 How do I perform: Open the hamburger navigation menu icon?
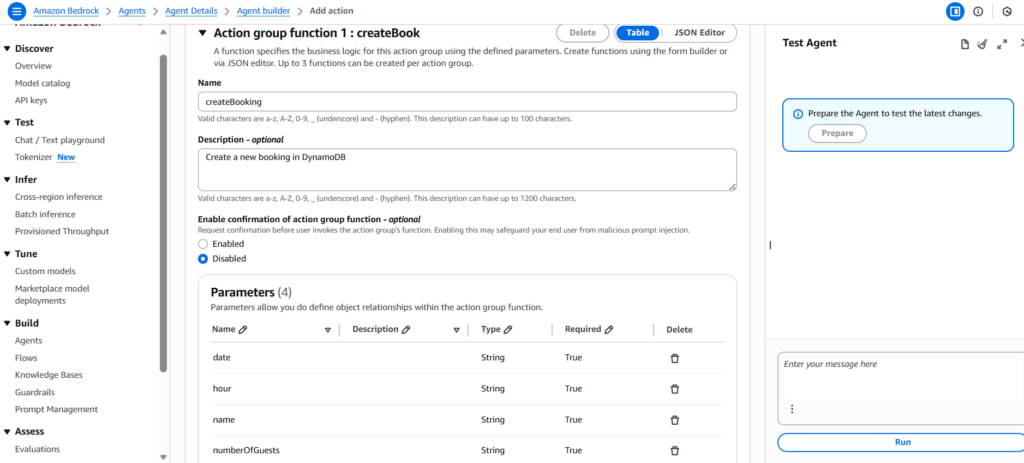[x=16, y=11]
